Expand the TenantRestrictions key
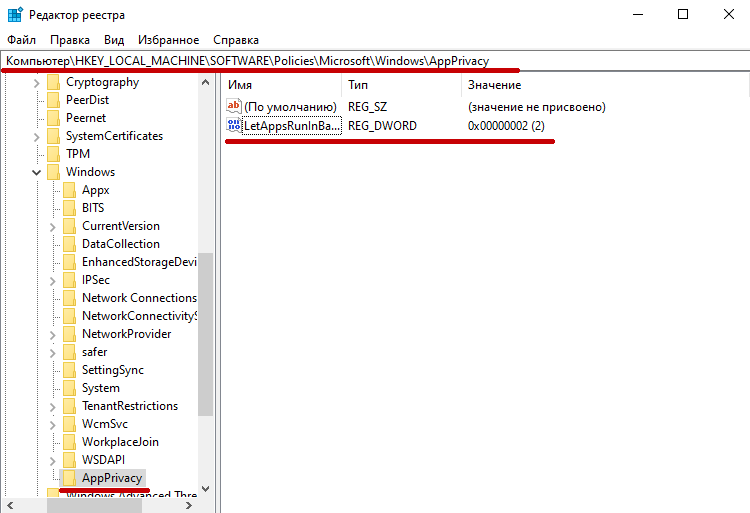 pos(53,407)
